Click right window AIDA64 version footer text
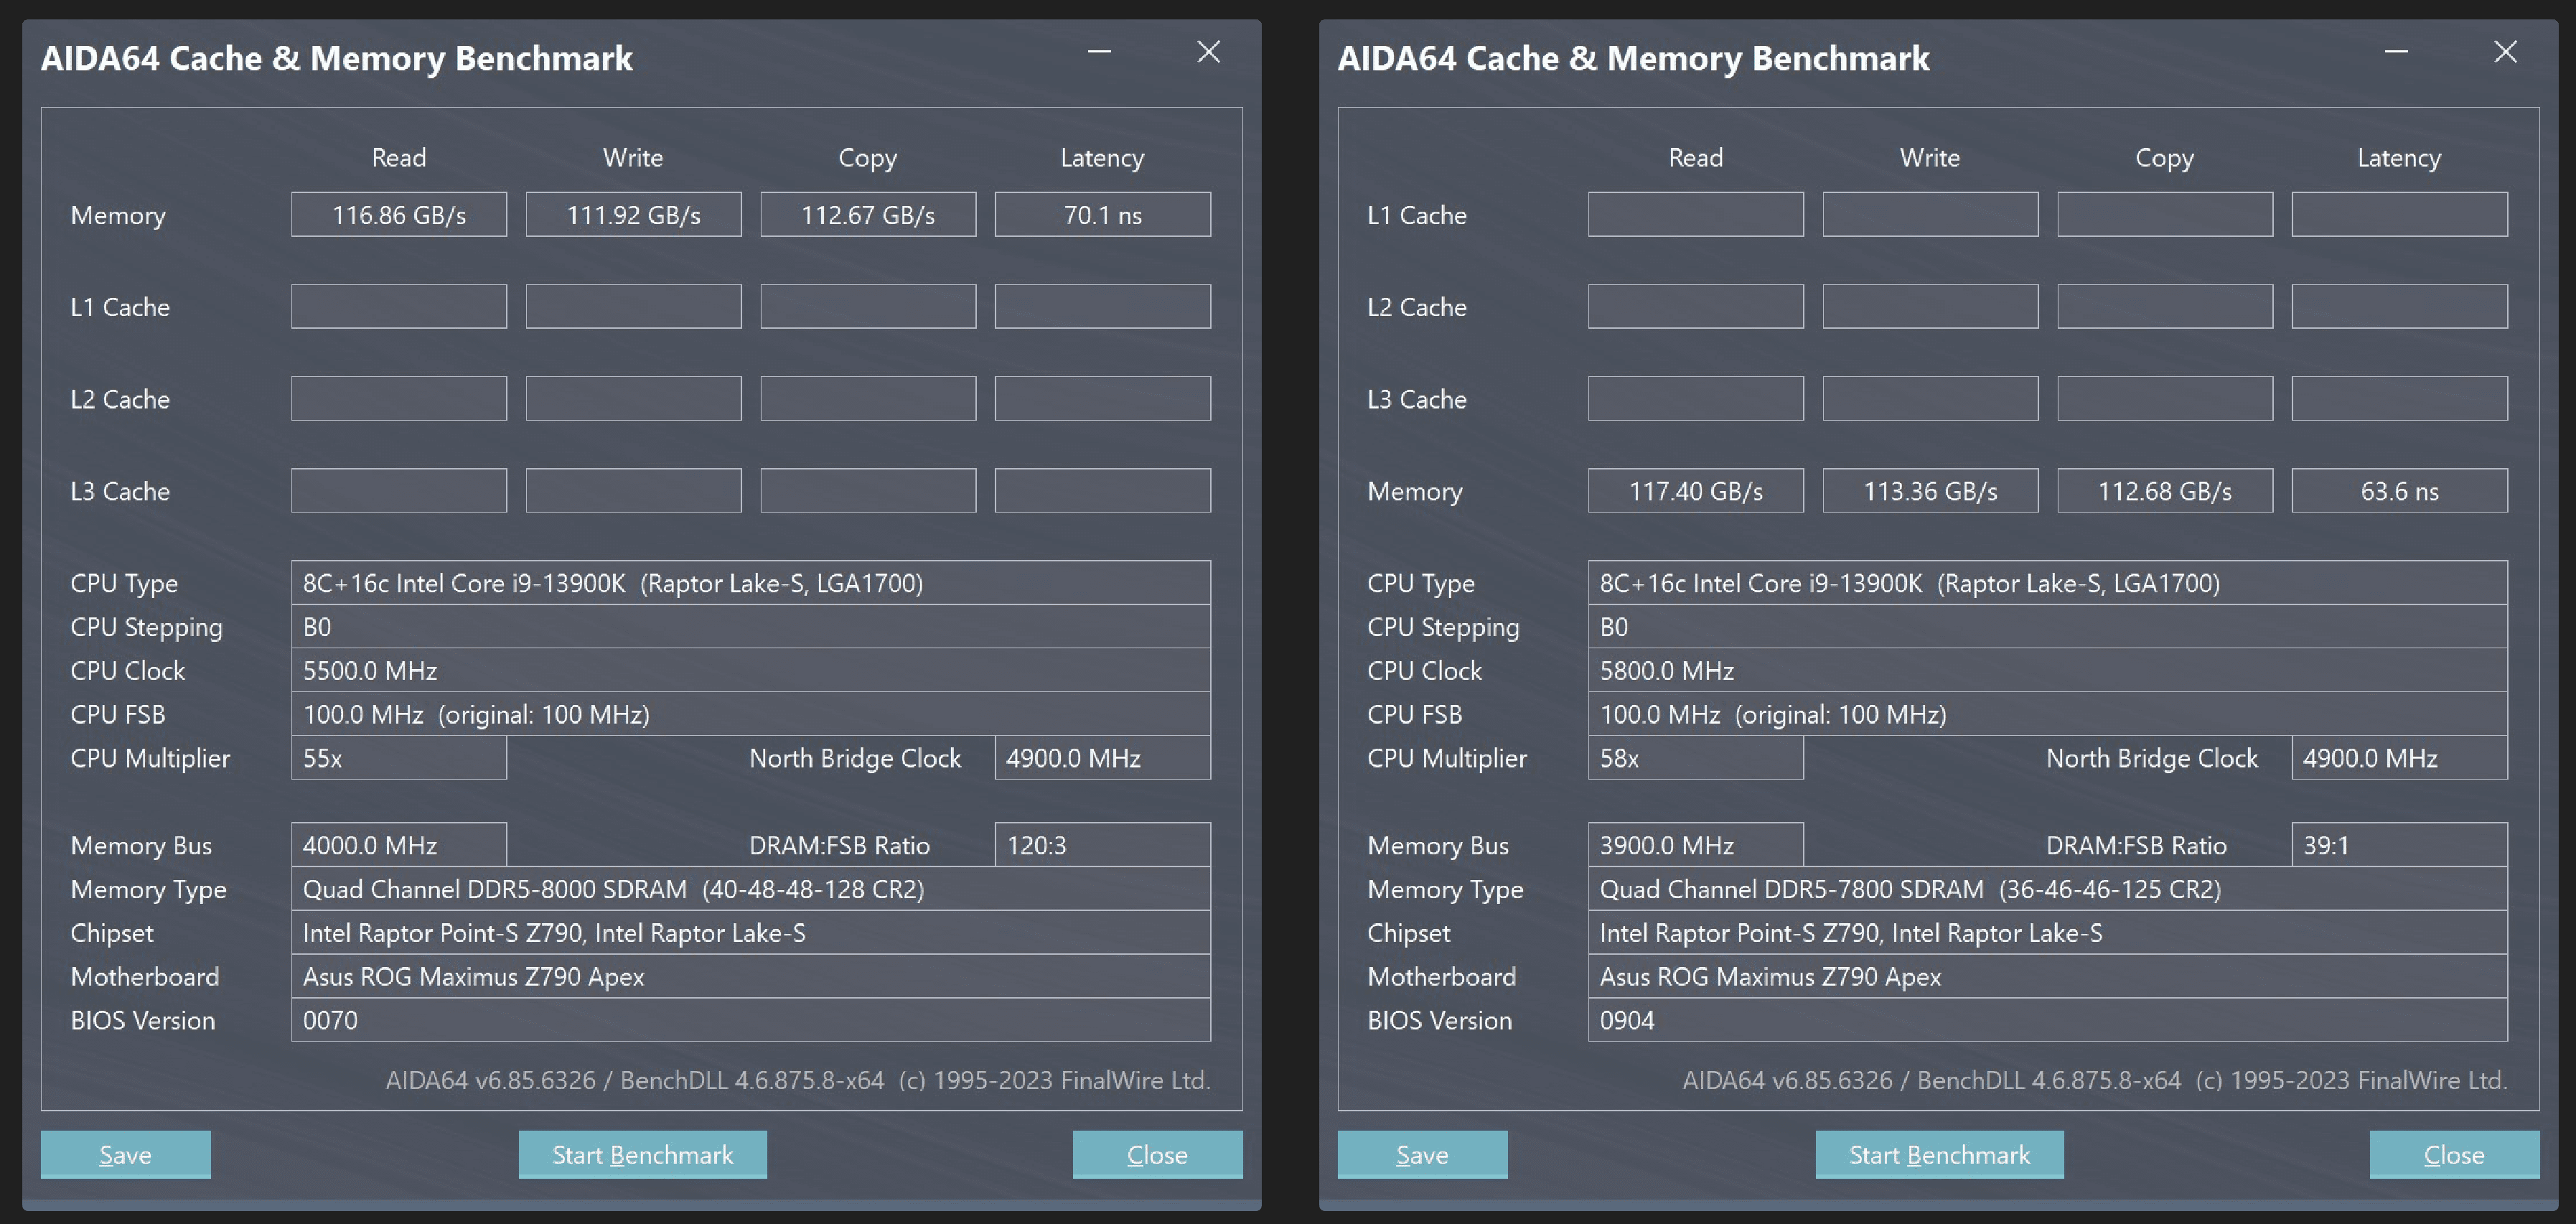The width and height of the screenshot is (2576, 1224). [x=2095, y=1080]
